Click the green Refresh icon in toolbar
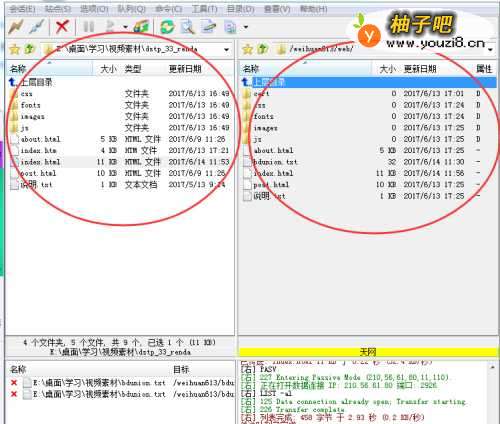This screenshot has height=424, width=500. (167, 27)
